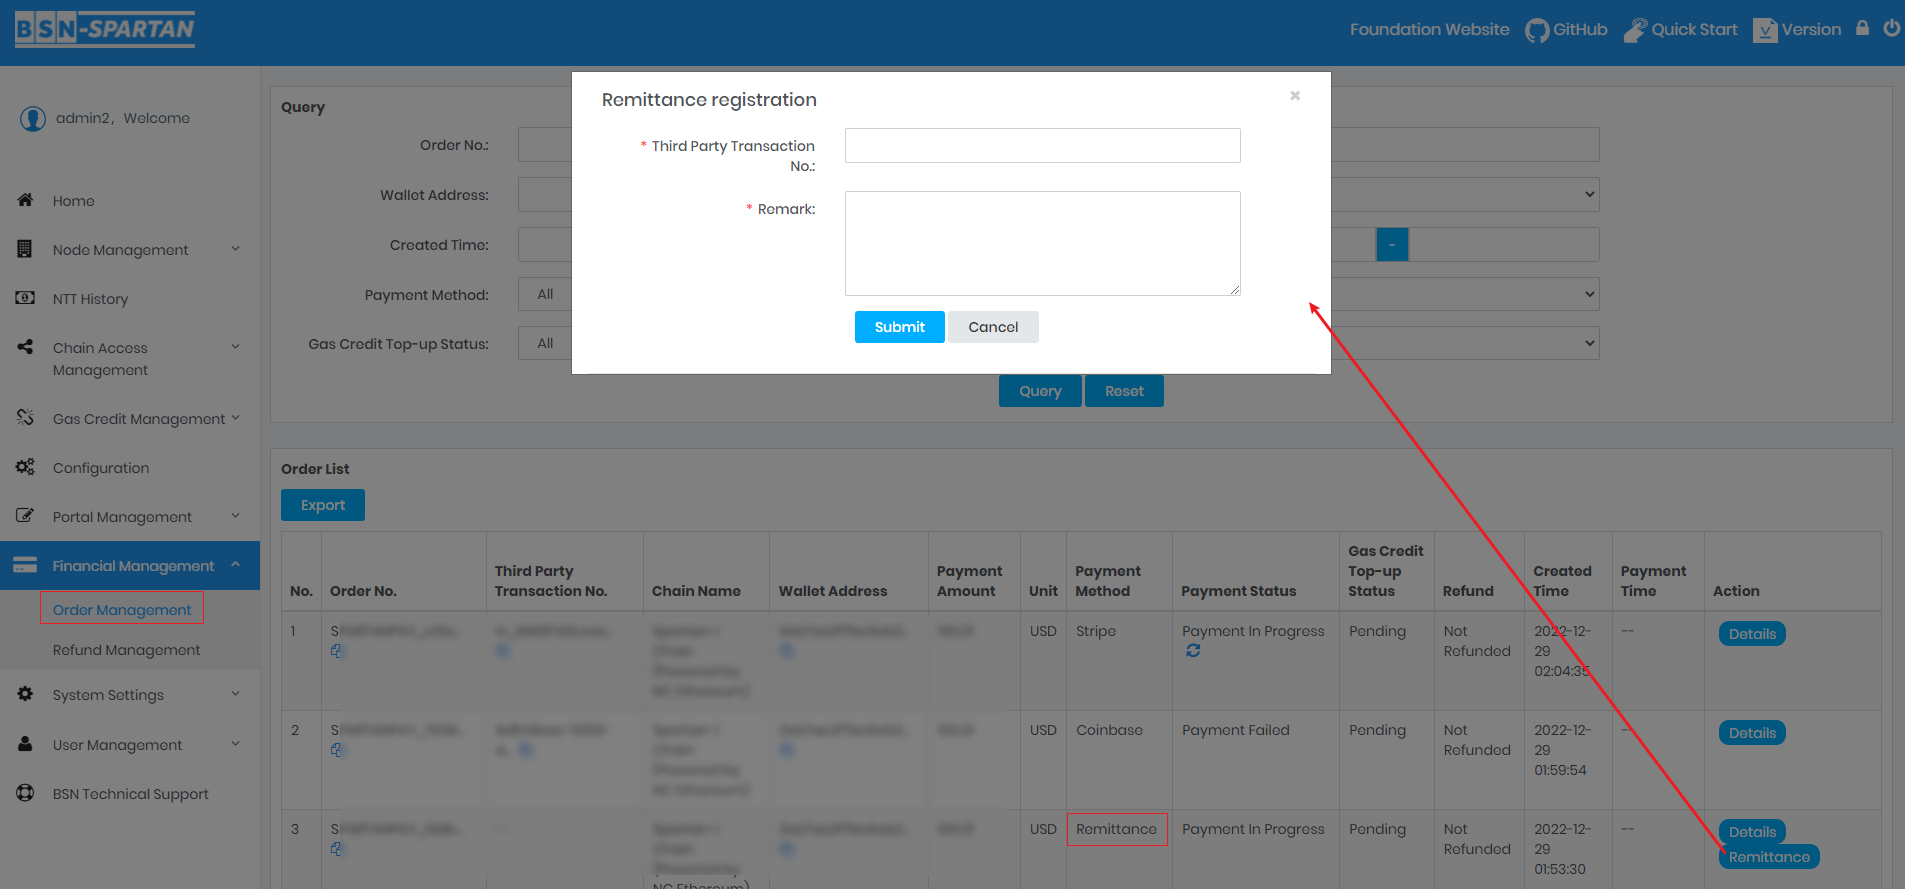Click the power logout icon
The width and height of the screenshot is (1905, 889).
point(1891,28)
